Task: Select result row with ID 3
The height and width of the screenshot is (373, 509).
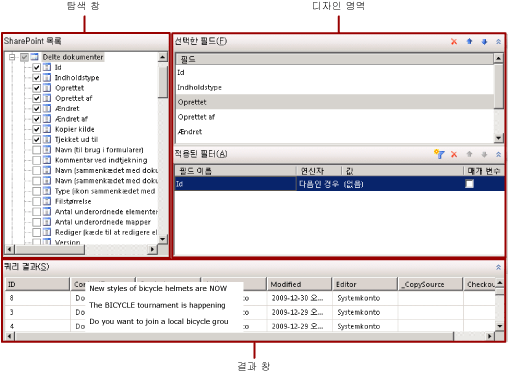Action: pyautogui.click(x=250, y=313)
